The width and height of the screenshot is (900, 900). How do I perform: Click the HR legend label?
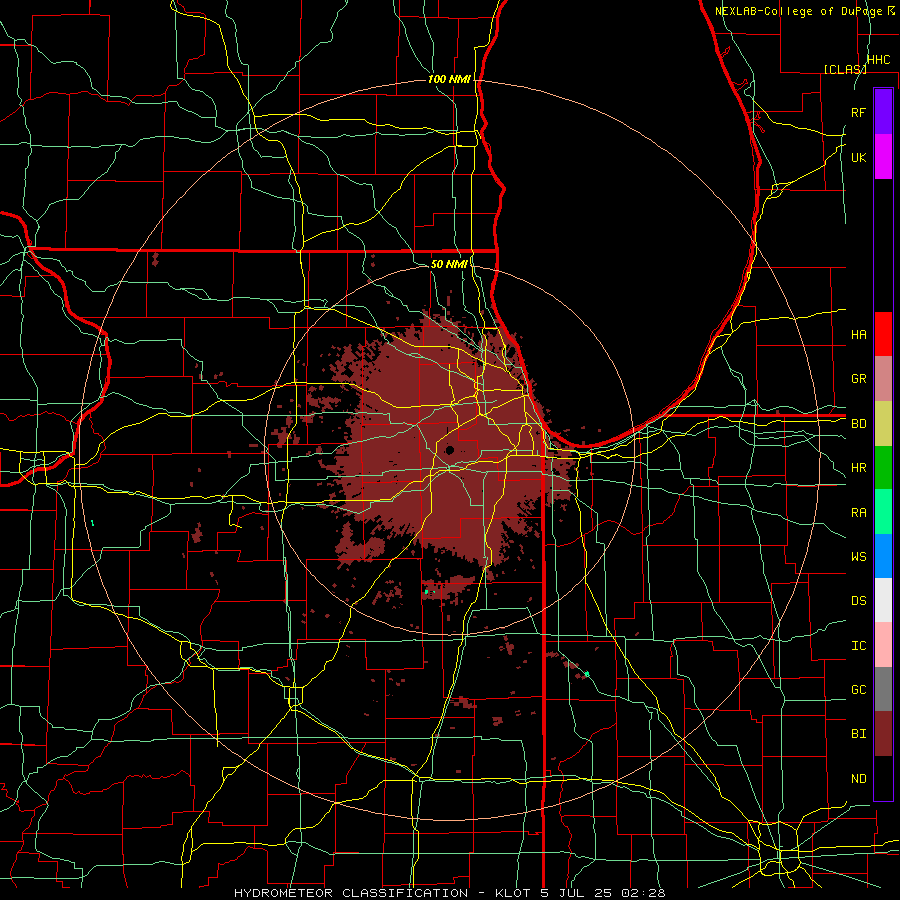(x=859, y=468)
